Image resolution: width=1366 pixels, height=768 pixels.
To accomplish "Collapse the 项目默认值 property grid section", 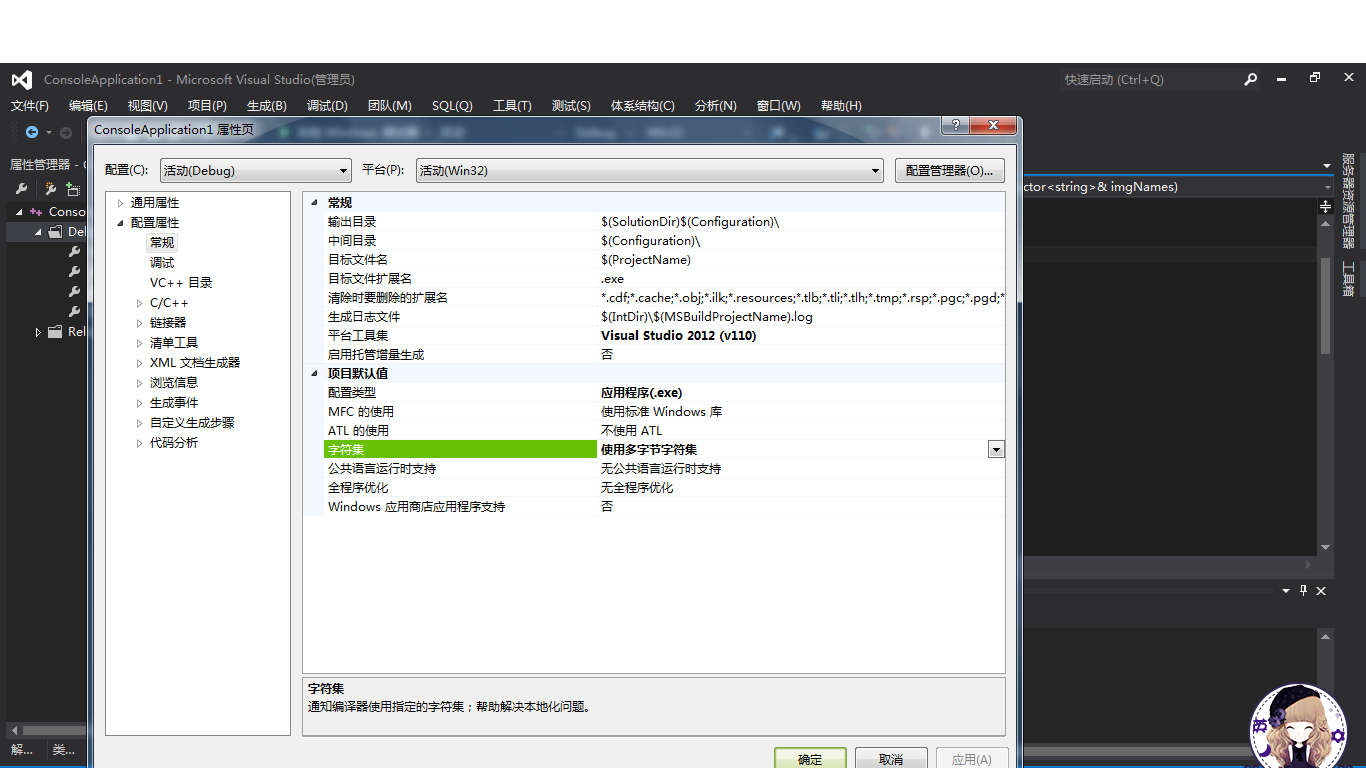I will [x=314, y=374].
